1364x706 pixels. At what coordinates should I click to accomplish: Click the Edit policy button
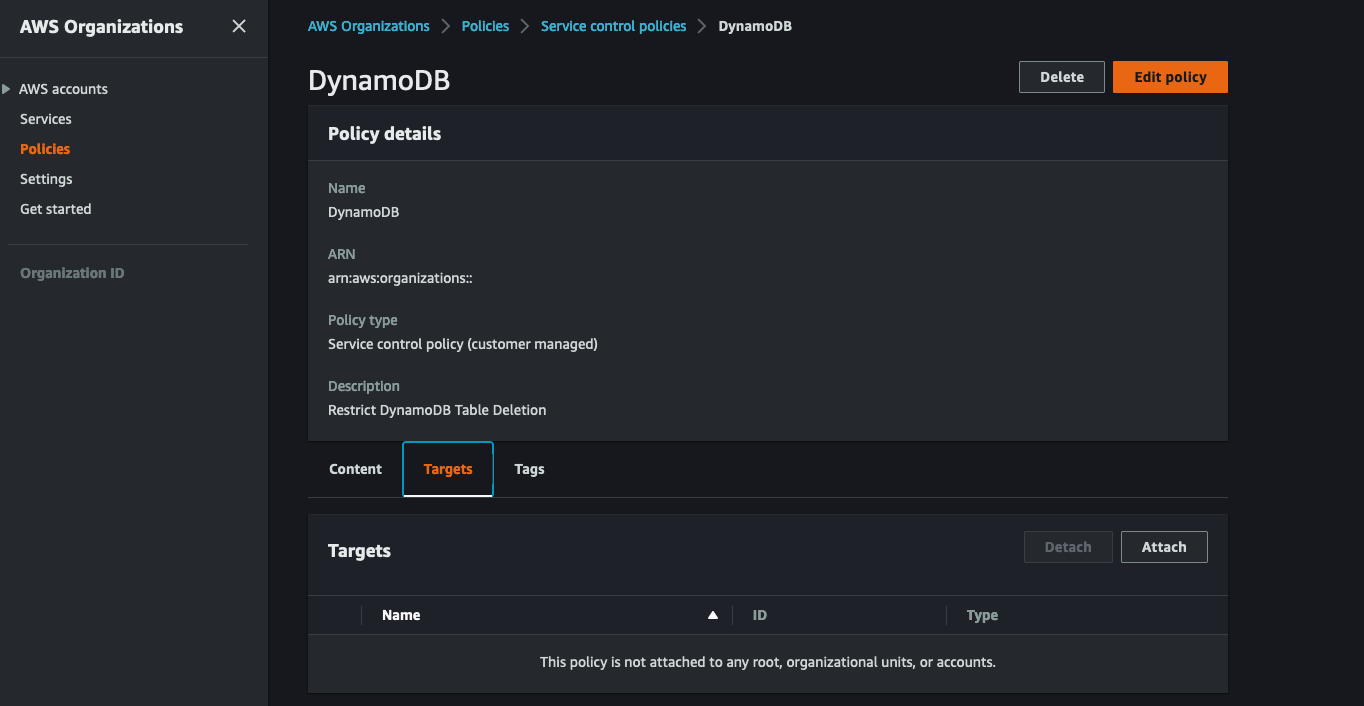[x=1170, y=77]
